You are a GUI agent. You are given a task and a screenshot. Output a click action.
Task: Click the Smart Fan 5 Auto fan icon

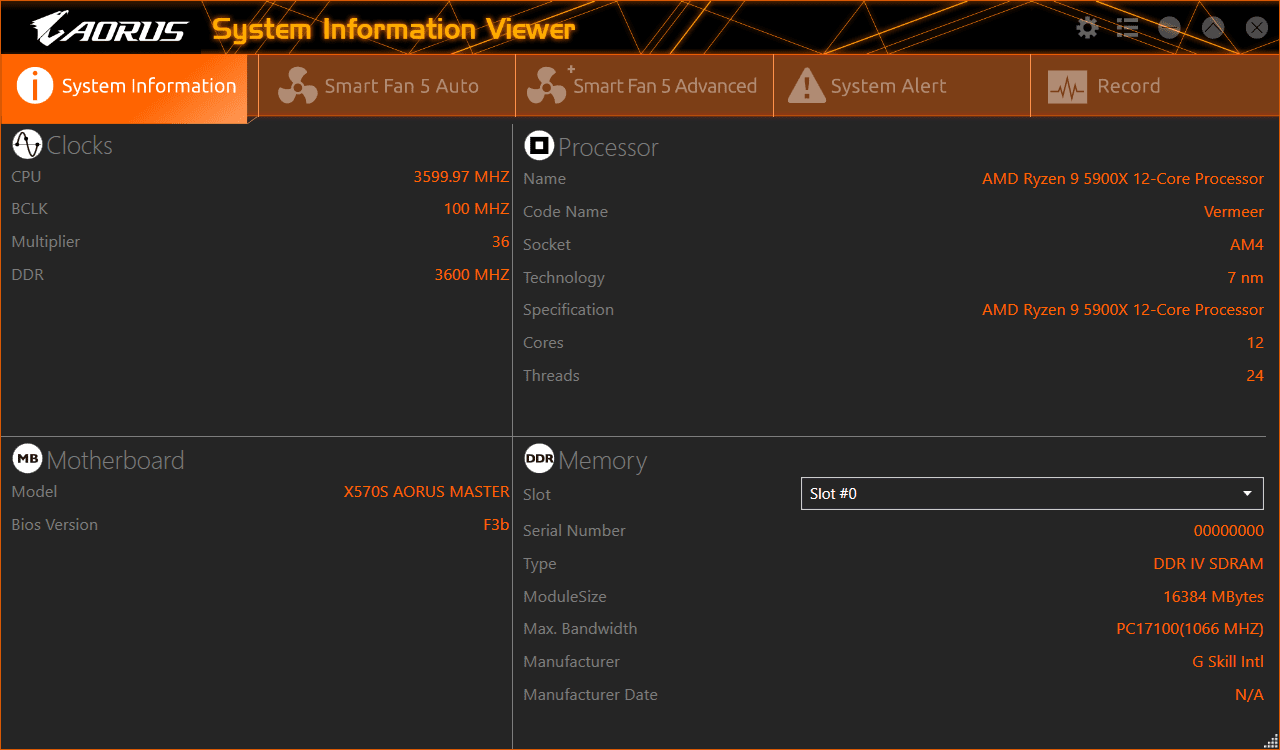(297, 86)
